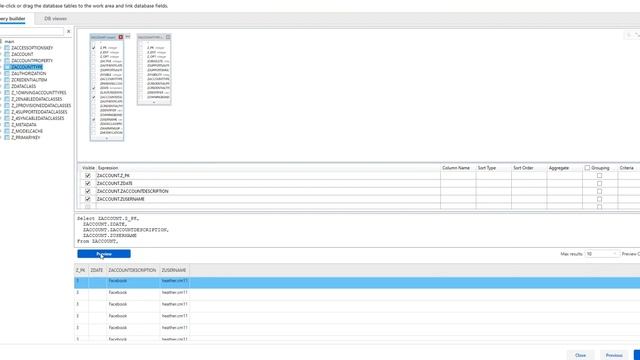The height and width of the screenshot is (360, 640).
Task: Close the second table box in work area
Action: (x=168, y=37)
